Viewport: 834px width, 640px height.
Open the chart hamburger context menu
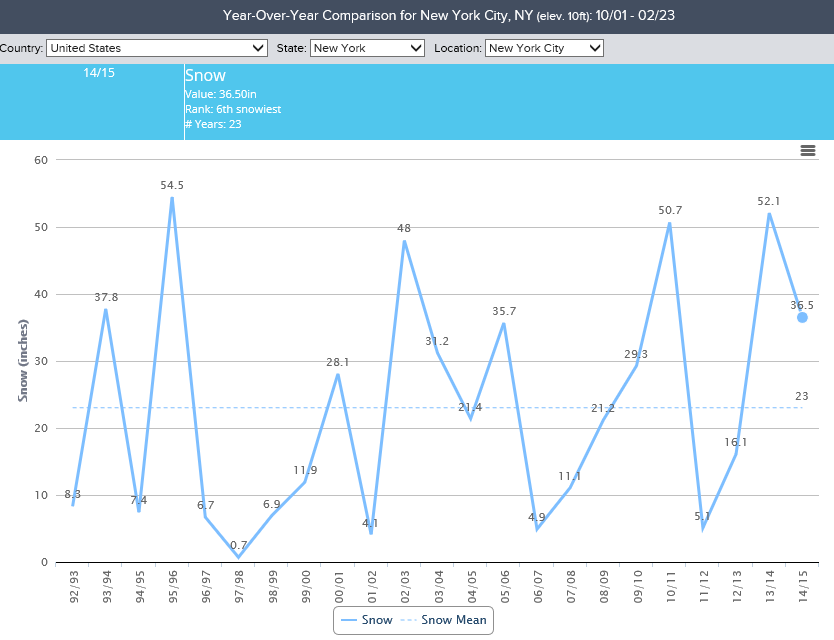tap(807, 150)
